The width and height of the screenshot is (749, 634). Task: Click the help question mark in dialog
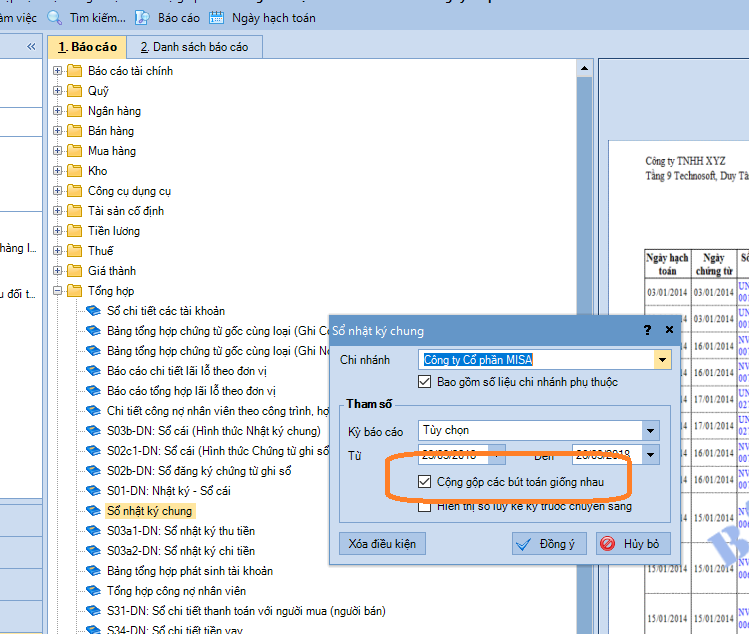coord(646,329)
